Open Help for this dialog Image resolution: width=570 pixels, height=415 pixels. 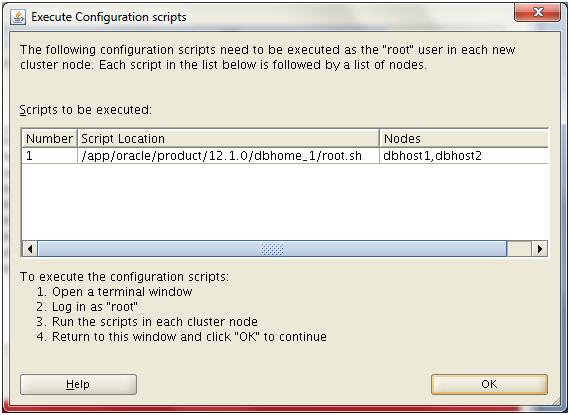coord(78,384)
